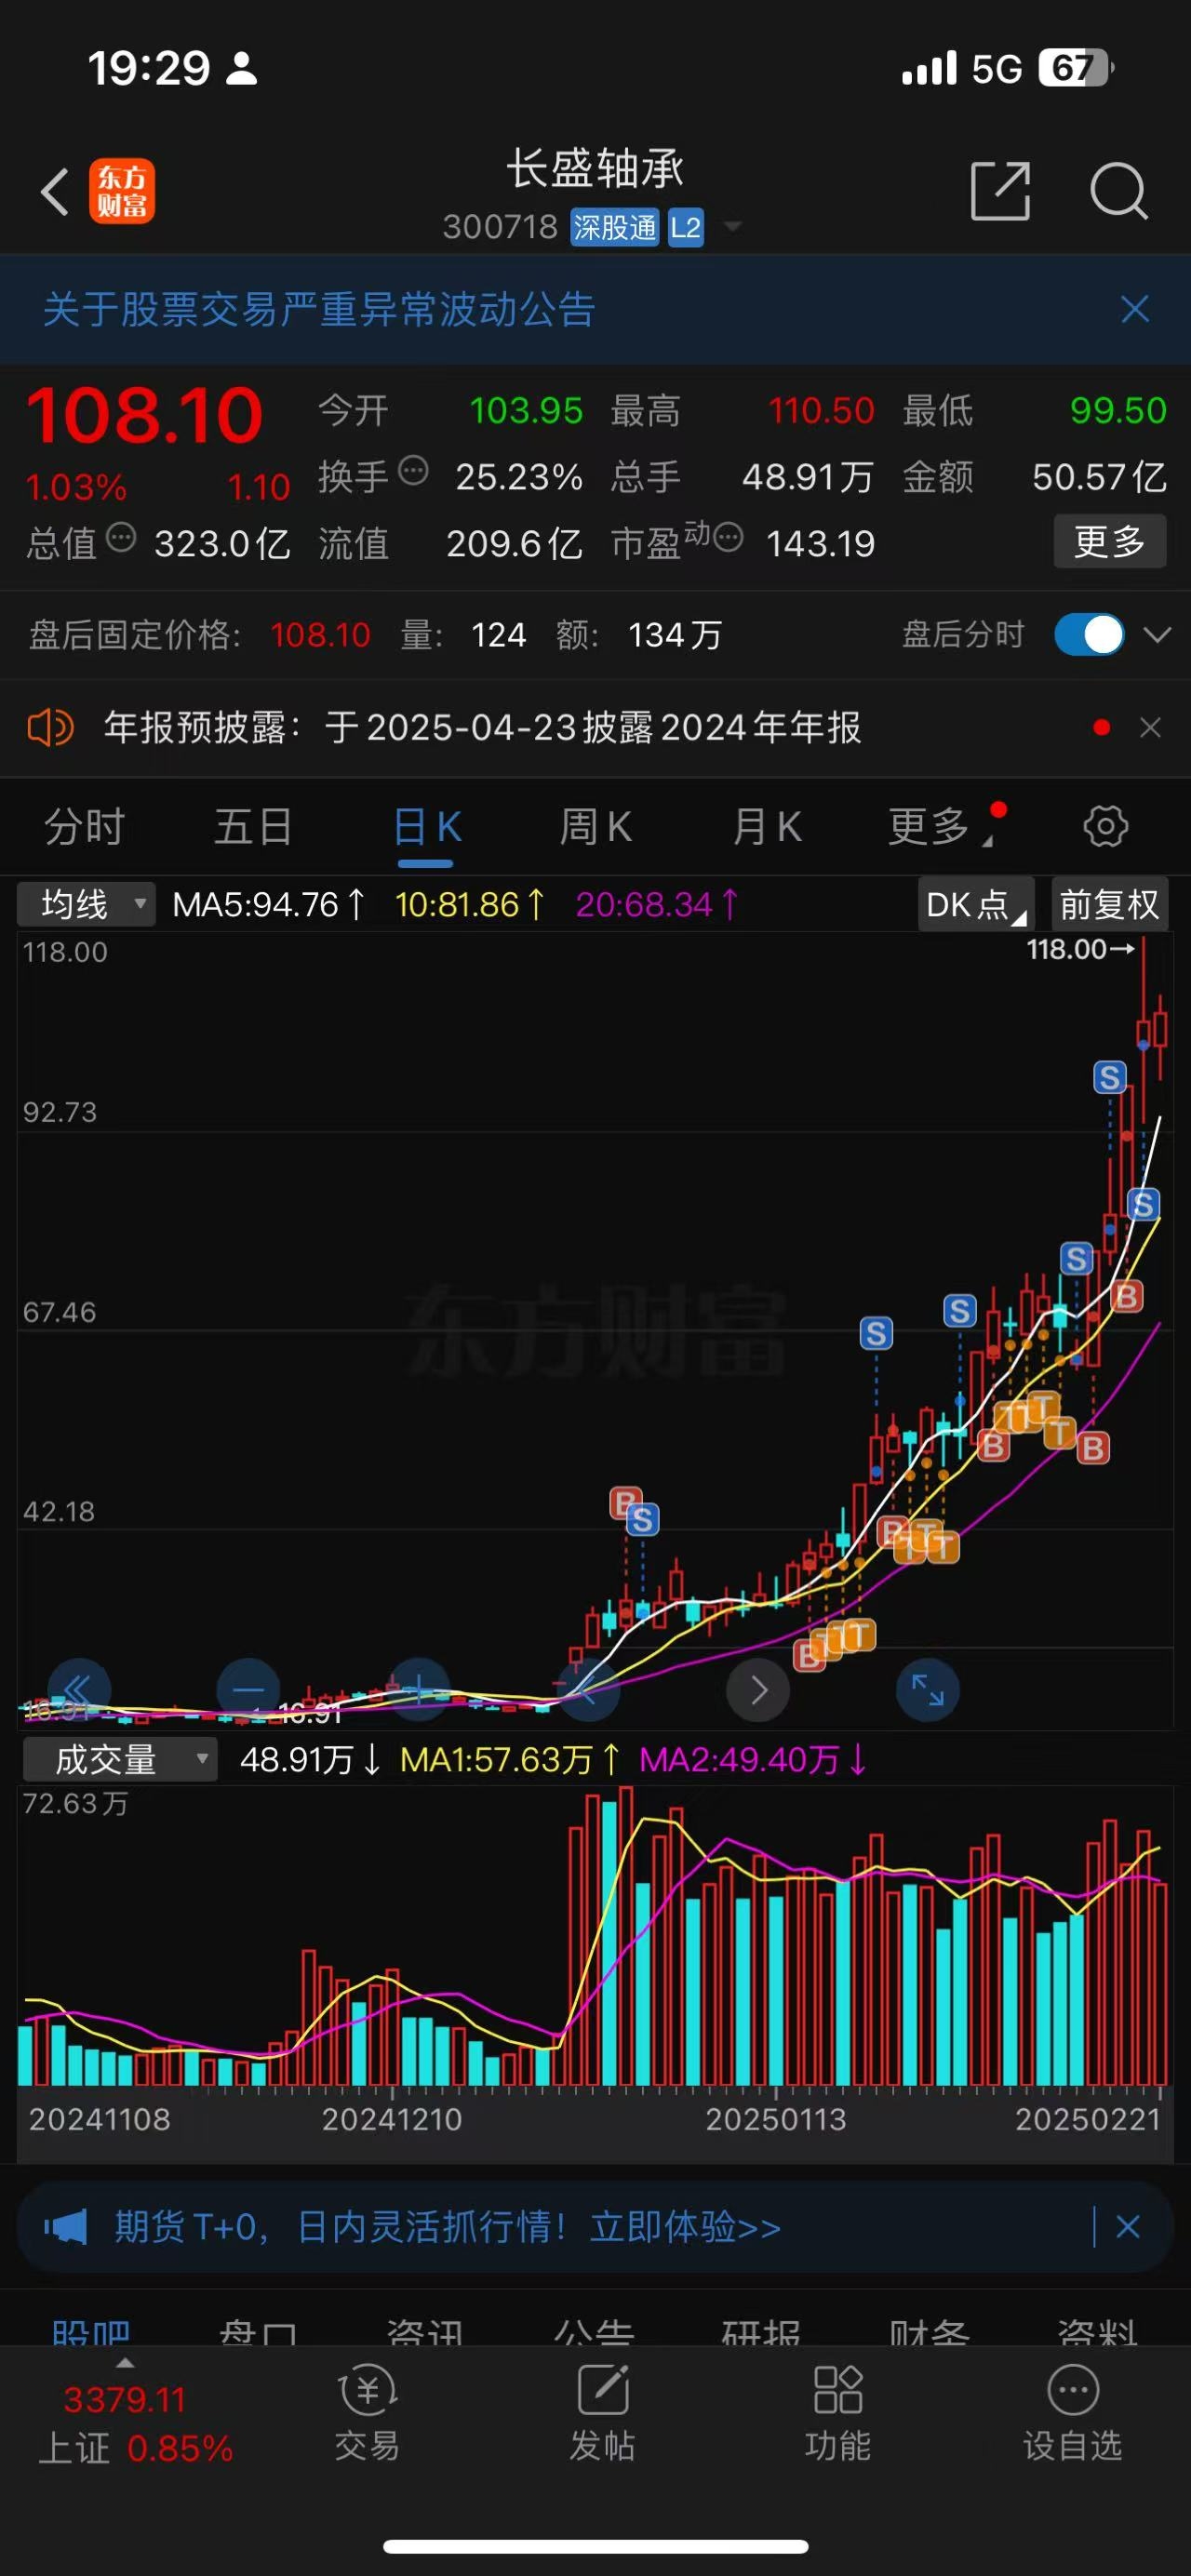Switch to the 月K tab
This screenshot has width=1191, height=2576.
[766, 827]
